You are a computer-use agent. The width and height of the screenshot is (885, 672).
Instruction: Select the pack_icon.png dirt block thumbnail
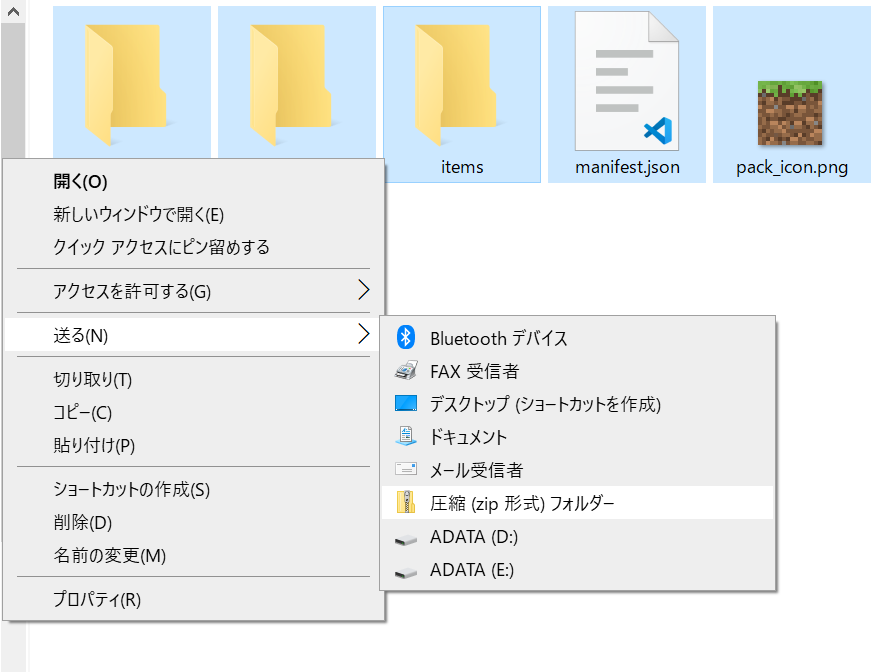(790, 113)
